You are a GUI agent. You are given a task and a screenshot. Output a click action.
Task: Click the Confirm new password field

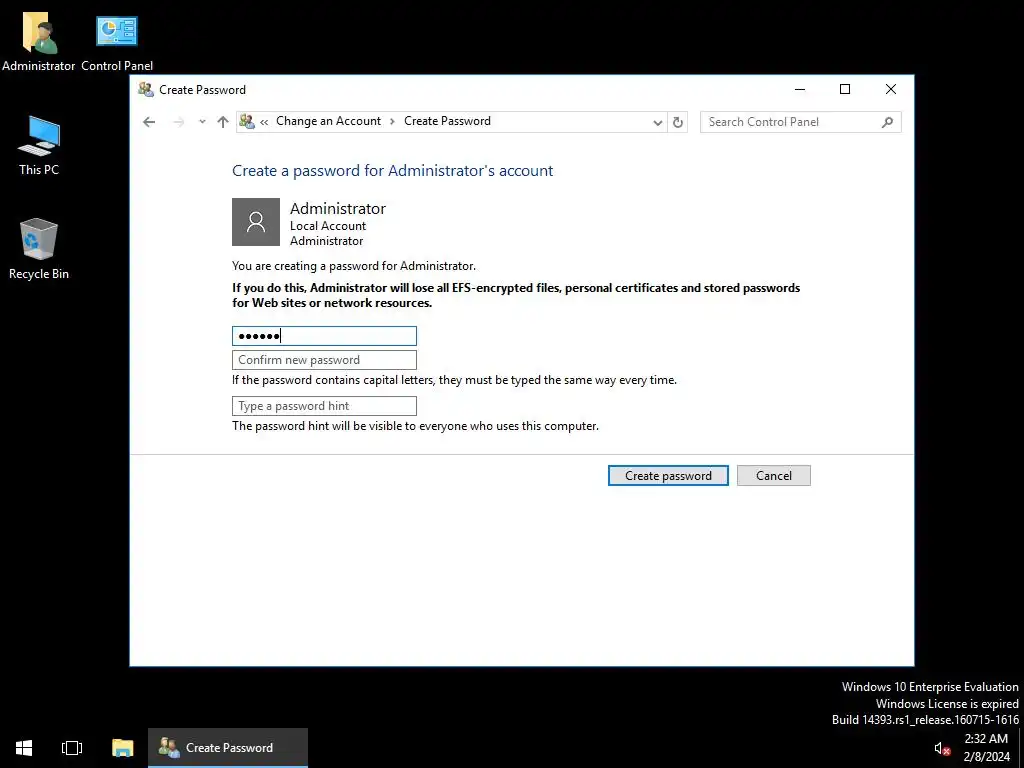[x=325, y=360]
